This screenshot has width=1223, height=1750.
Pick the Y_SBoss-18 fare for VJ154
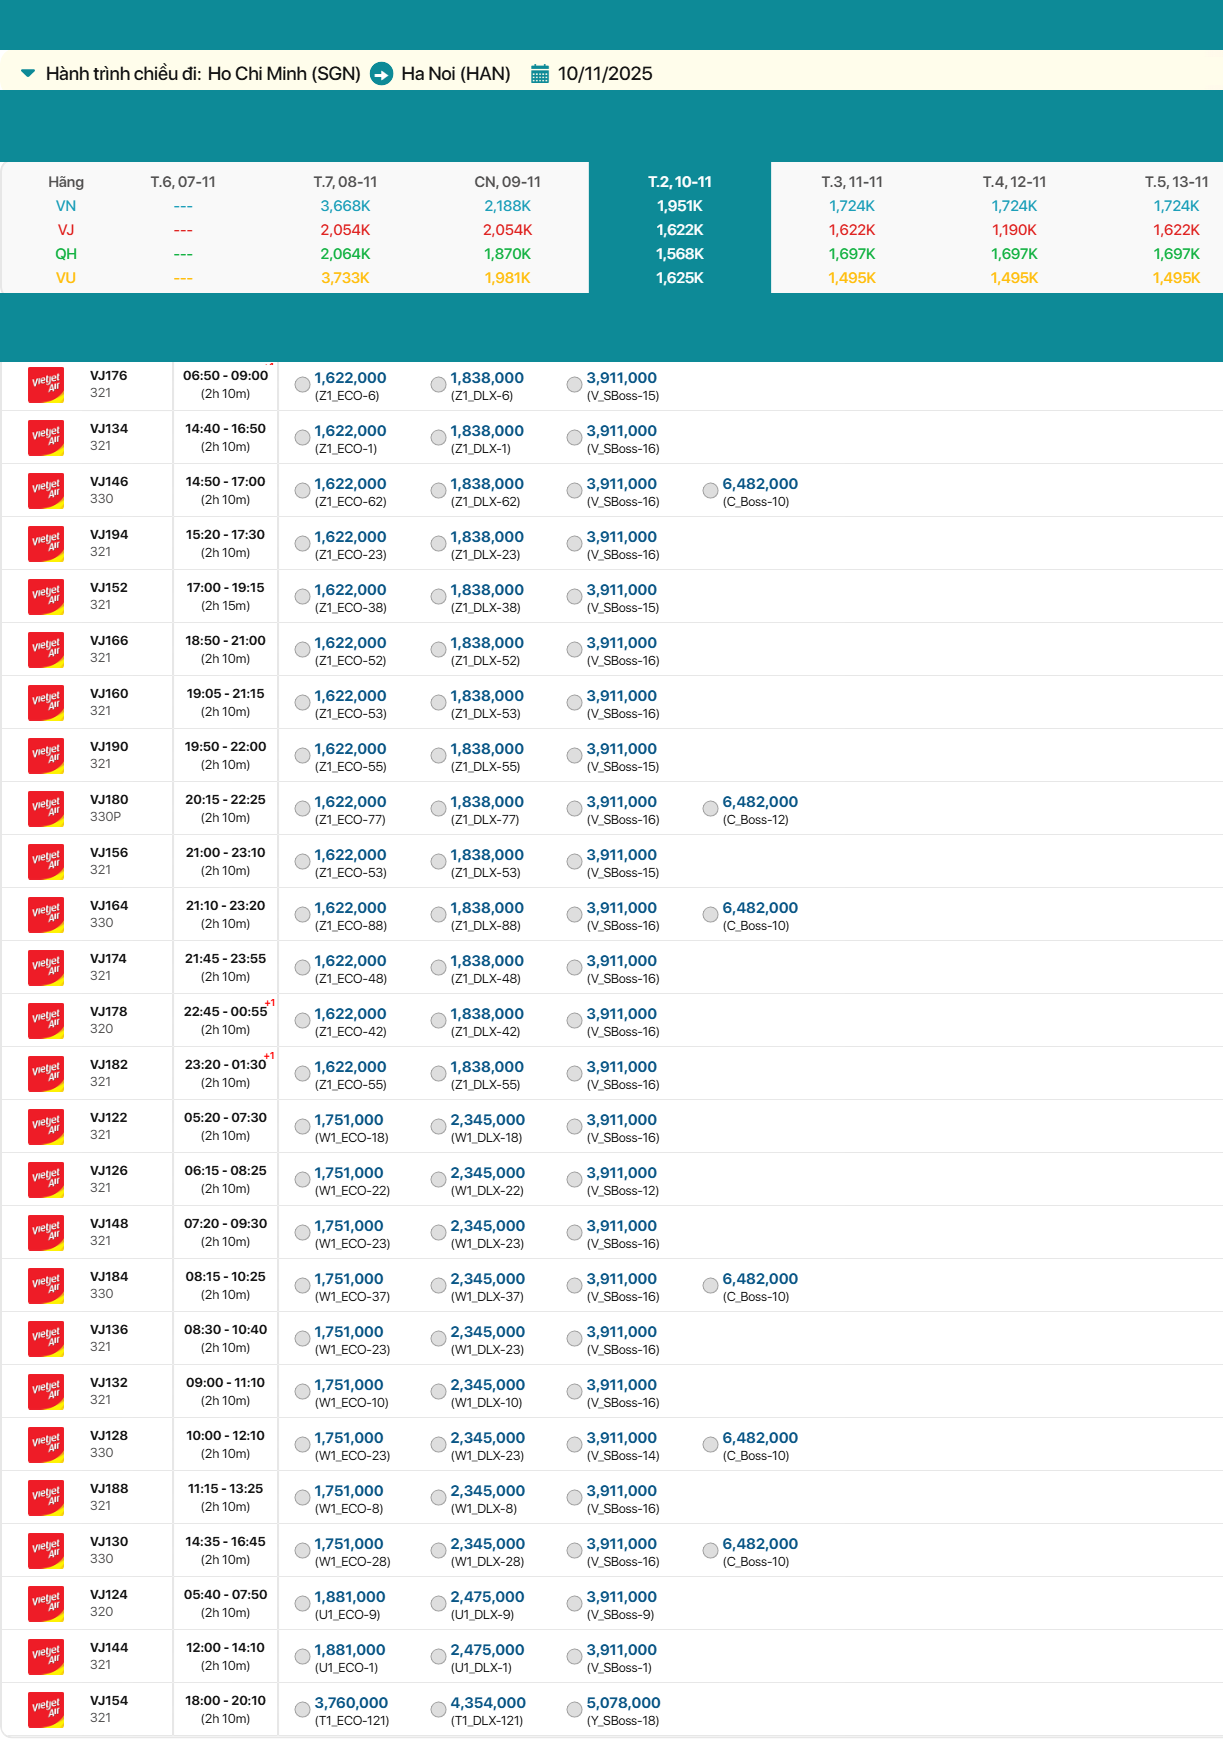pos(574,1710)
